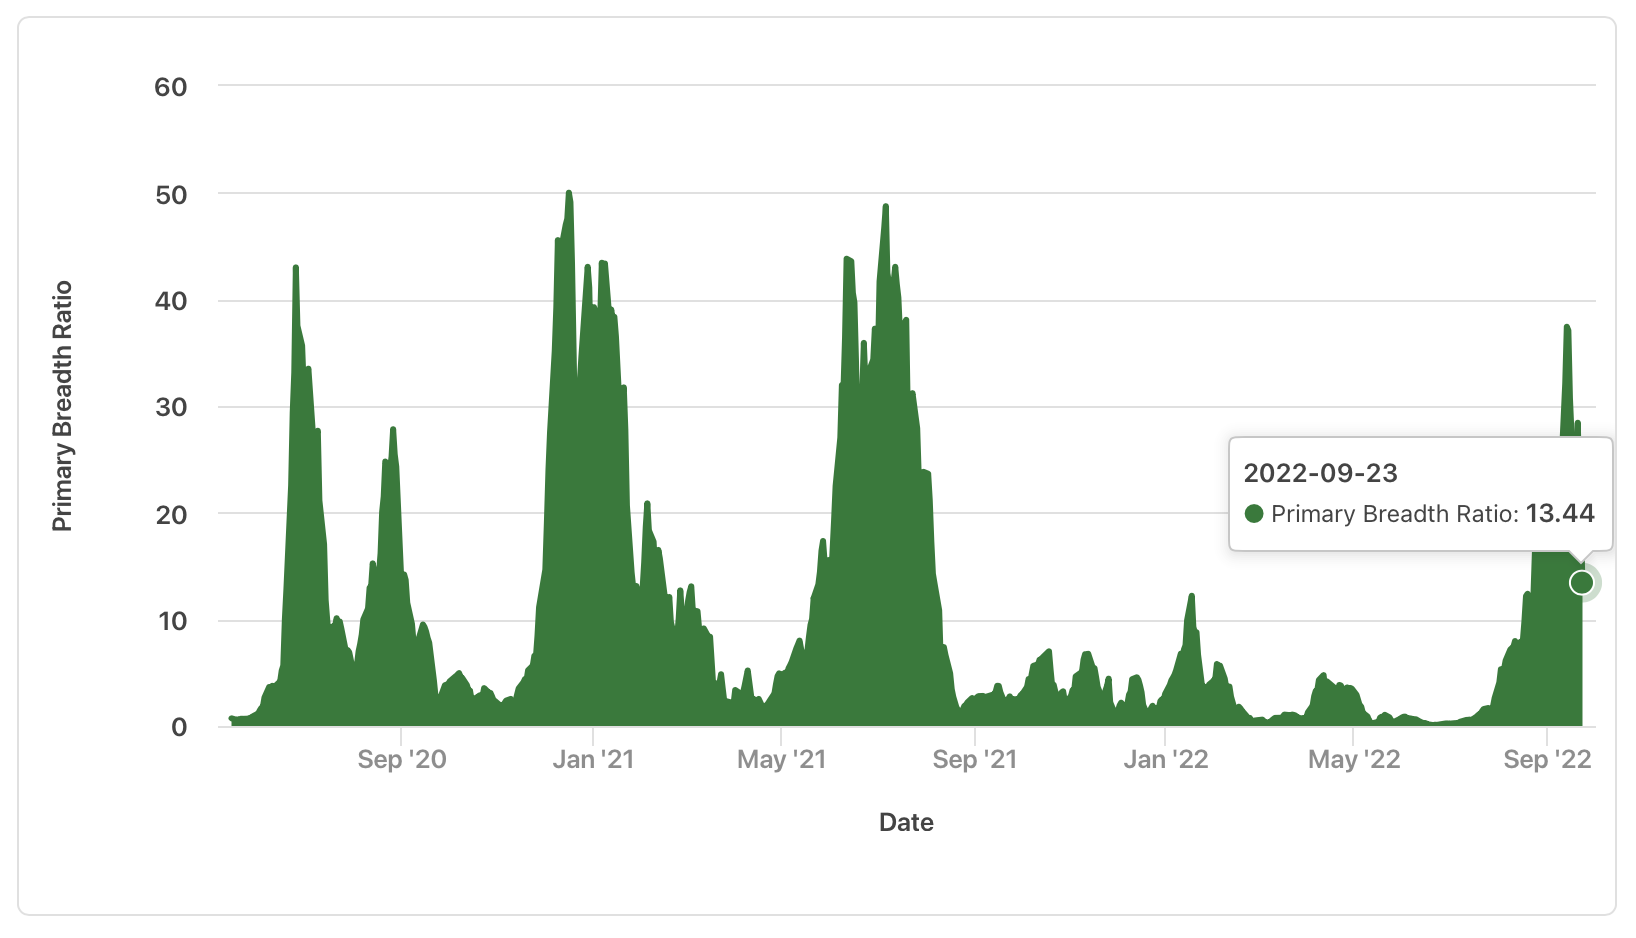Image resolution: width=1636 pixels, height=938 pixels.
Task: Click the Jan '22 x-axis label
Action: tap(1166, 759)
